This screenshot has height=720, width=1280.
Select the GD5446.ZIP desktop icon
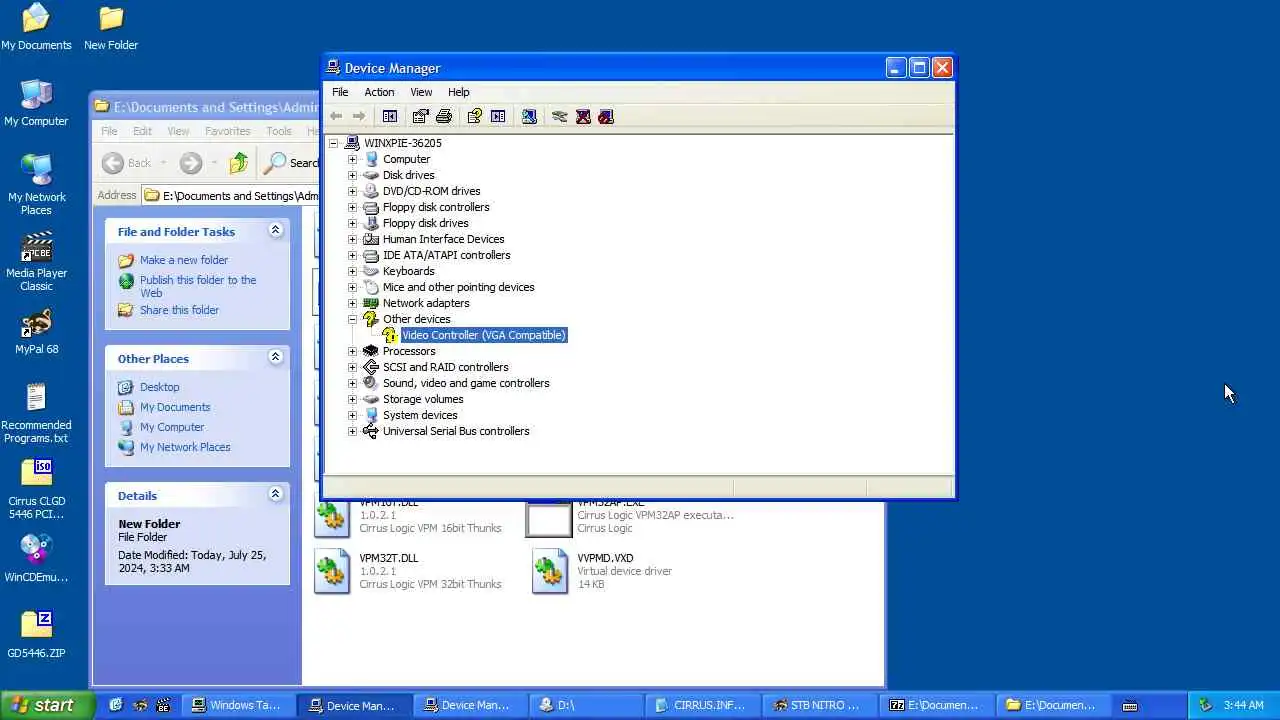tap(36, 635)
